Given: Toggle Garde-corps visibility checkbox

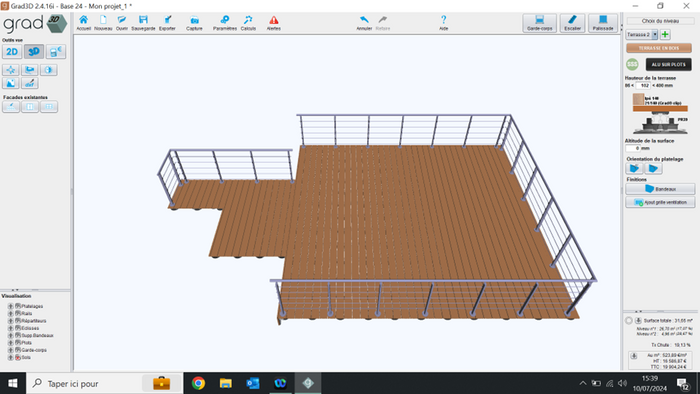Looking at the screenshot, I should [x=18, y=350].
